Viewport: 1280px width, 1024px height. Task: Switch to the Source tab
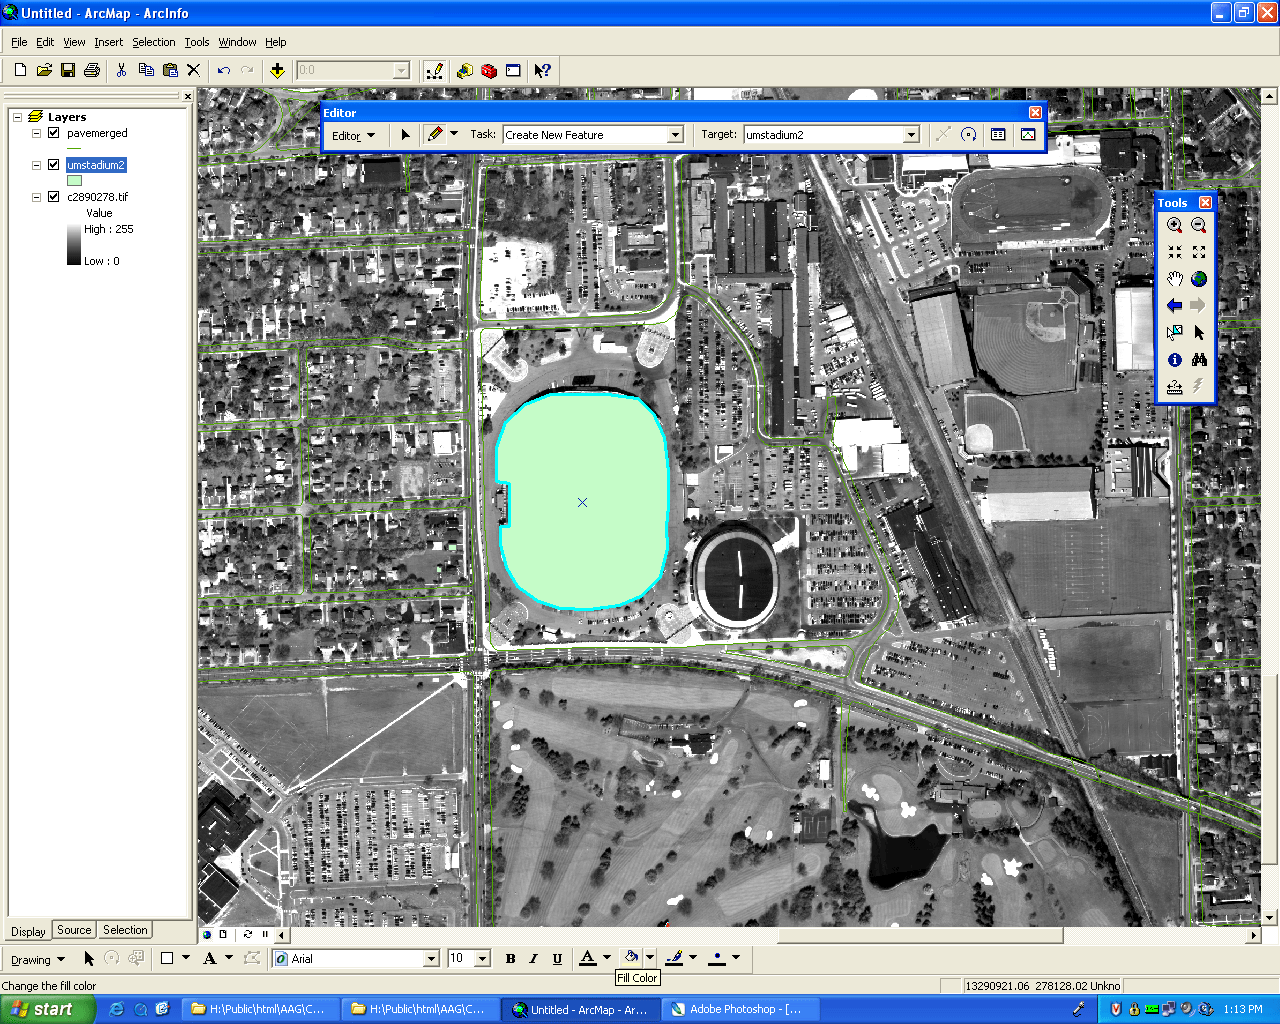pyautogui.click(x=74, y=930)
